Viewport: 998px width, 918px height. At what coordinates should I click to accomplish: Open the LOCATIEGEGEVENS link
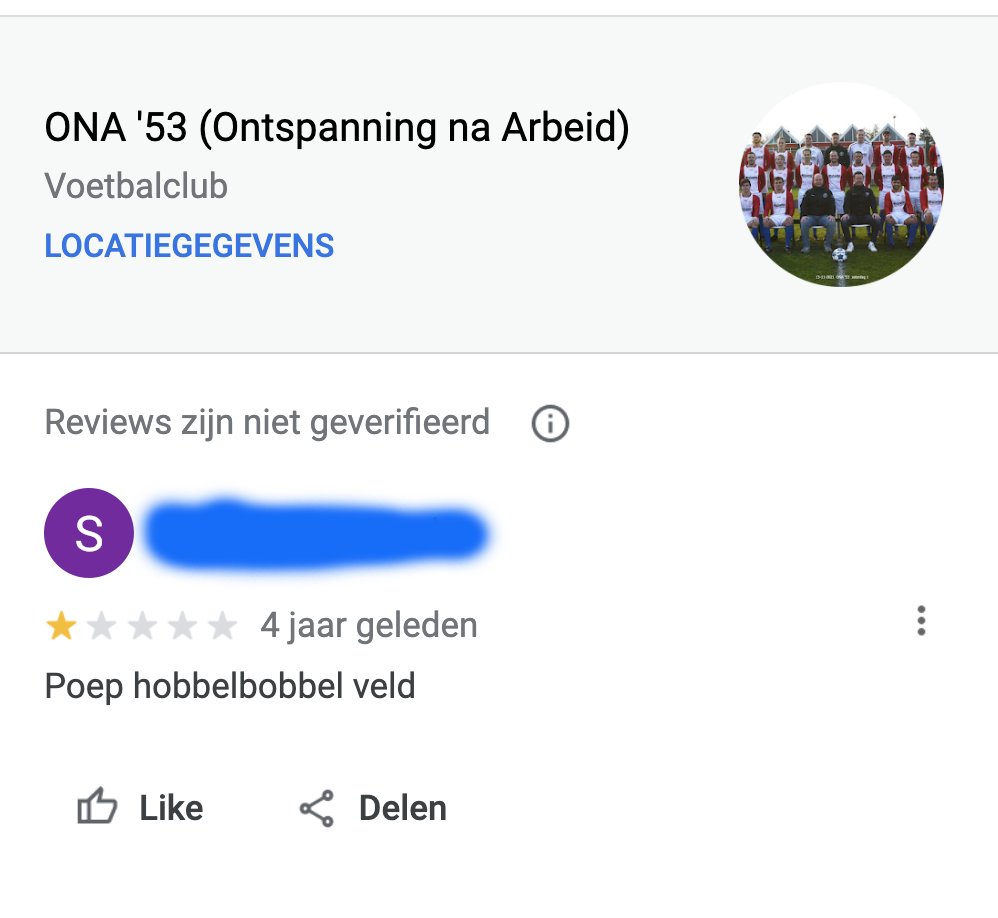click(x=189, y=246)
